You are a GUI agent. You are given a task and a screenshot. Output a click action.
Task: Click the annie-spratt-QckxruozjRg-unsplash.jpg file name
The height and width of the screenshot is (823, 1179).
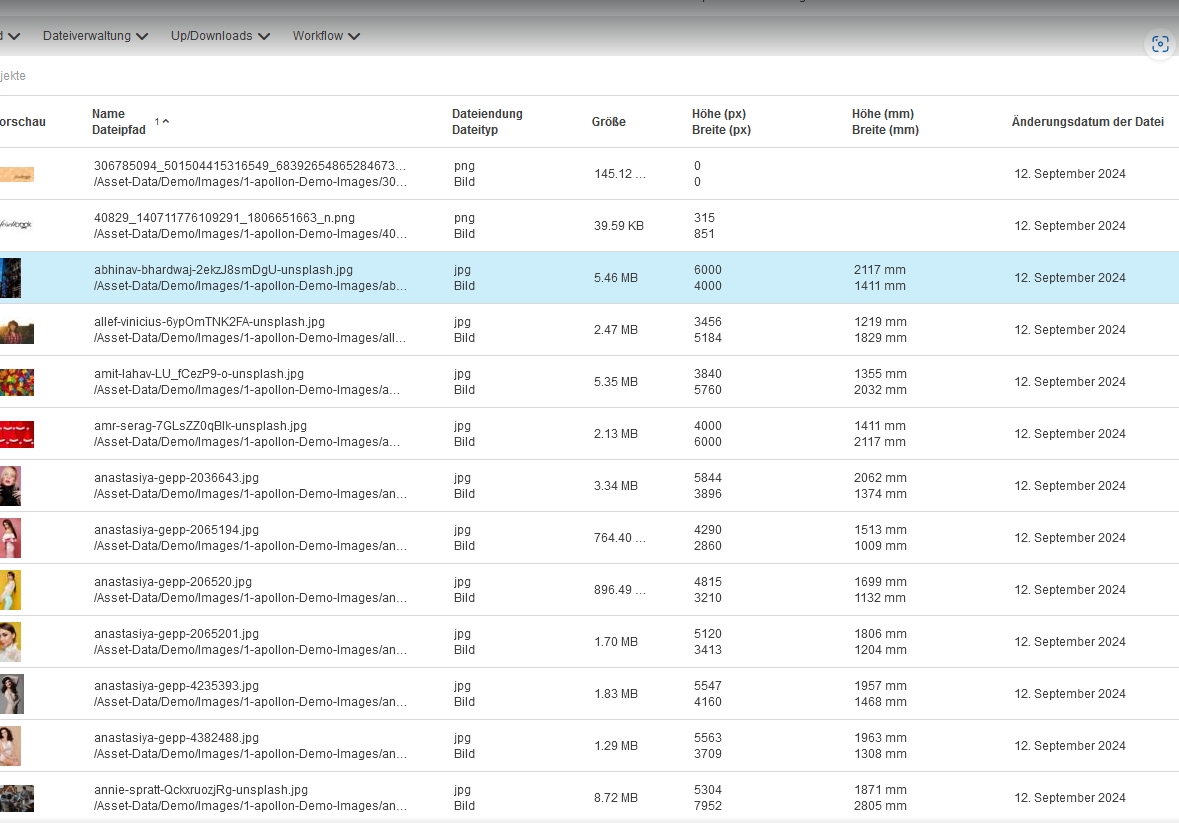coord(200,790)
